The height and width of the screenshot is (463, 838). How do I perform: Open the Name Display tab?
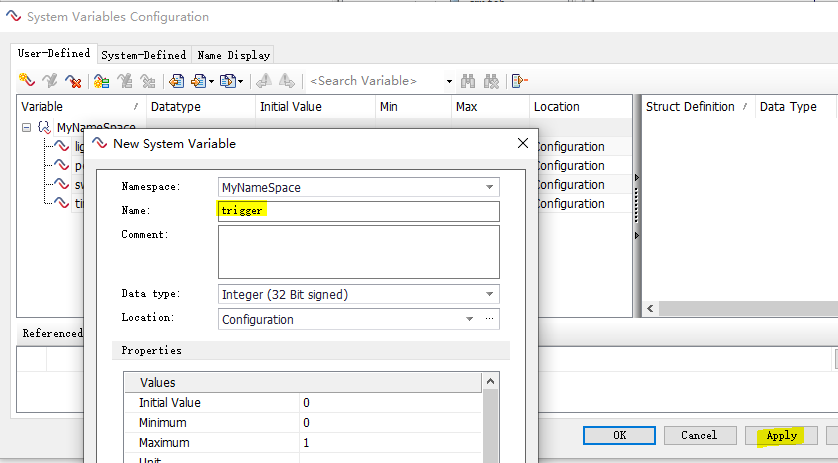(234, 55)
